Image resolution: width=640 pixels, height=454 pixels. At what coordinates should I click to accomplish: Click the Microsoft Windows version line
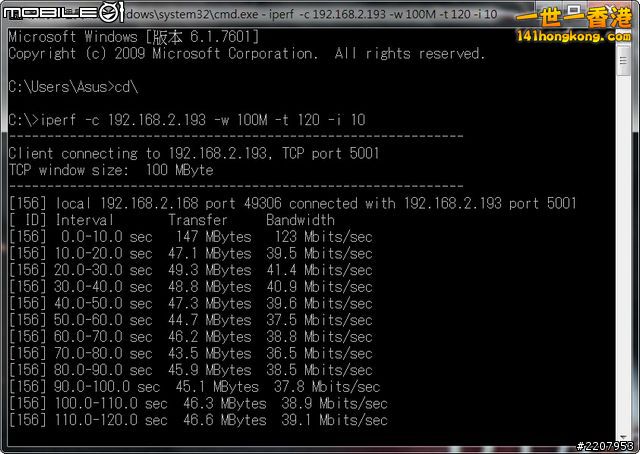click(x=133, y=36)
